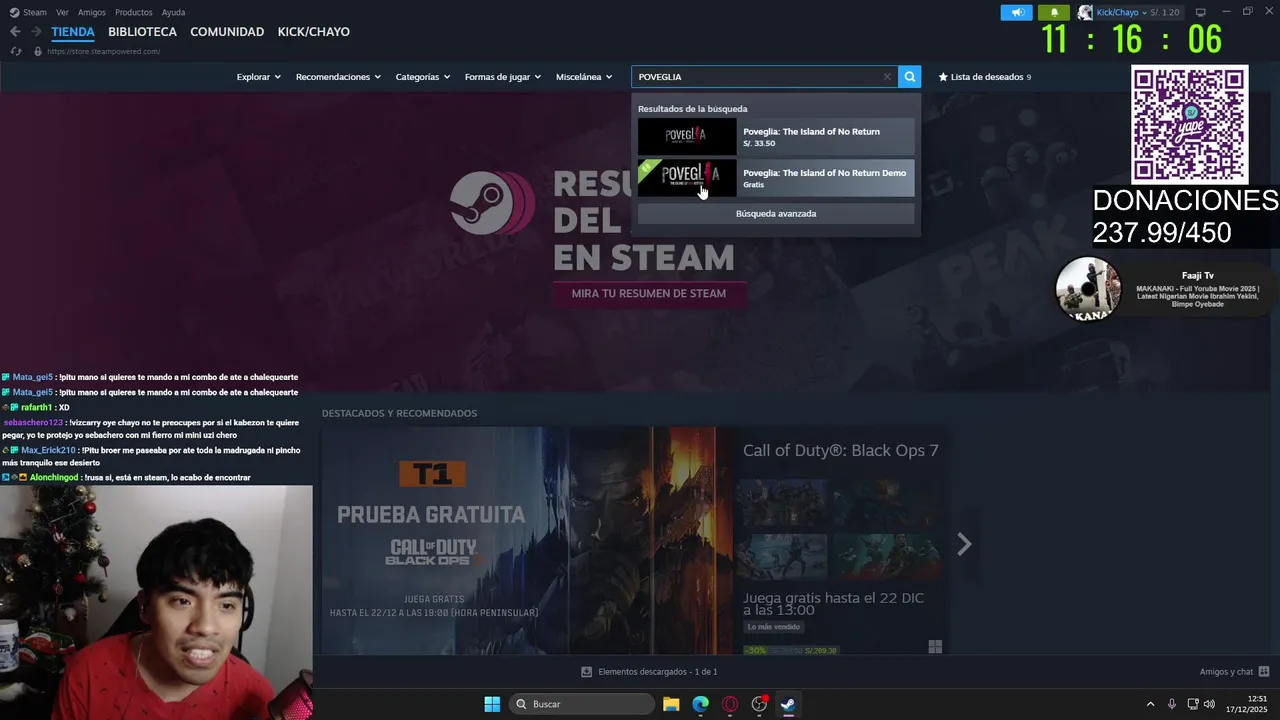The width and height of the screenshot is (1280, 720).
Task: Click the Steam forward navigation arrow
Action: coord(36,32)
